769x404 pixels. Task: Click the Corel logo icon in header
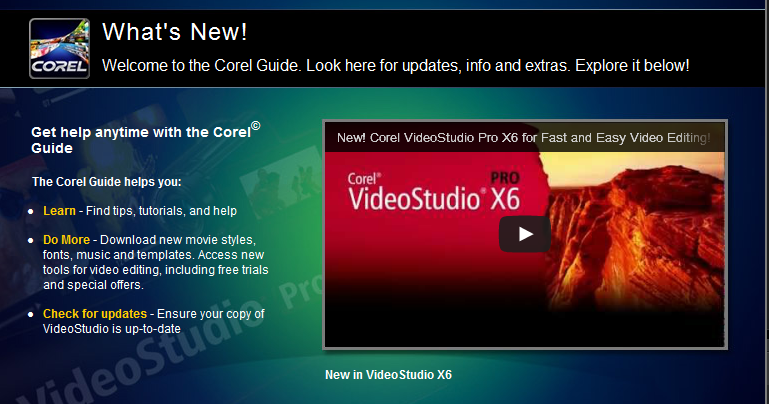pyautogui.click(x=59, y=49)
